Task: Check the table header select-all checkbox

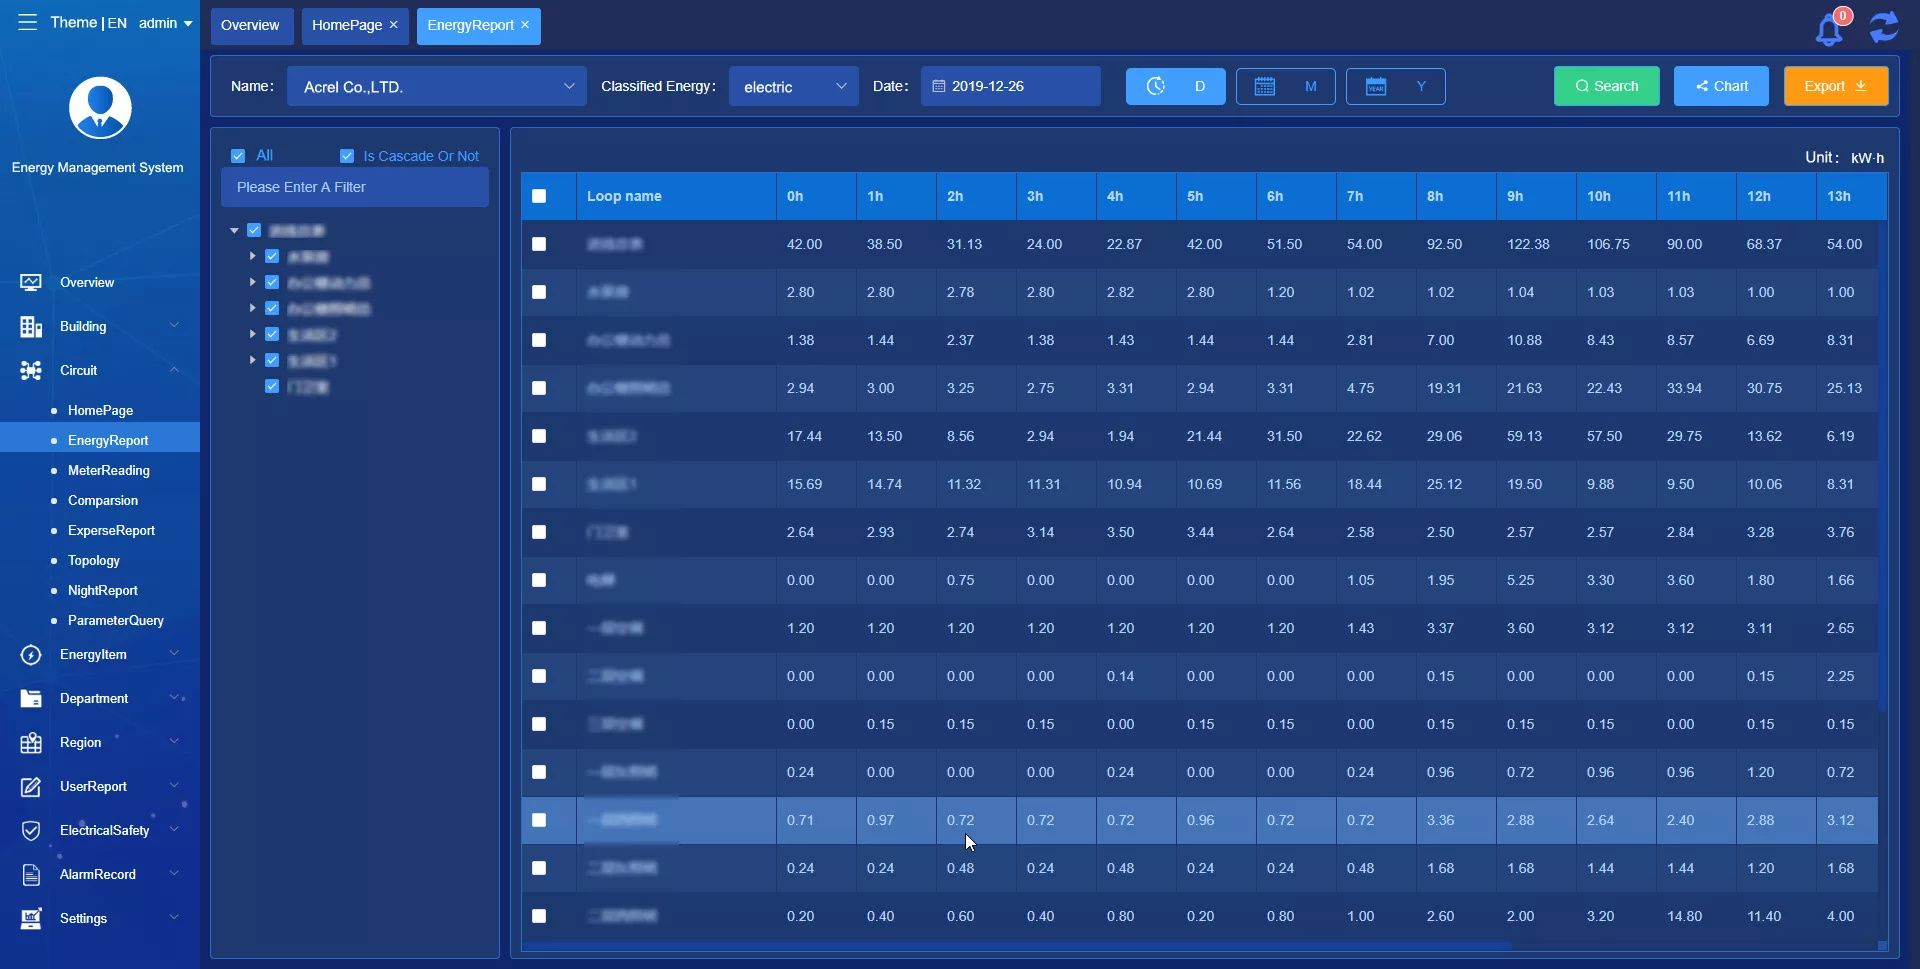Action: pyautogui.click(x=539, y=196)
